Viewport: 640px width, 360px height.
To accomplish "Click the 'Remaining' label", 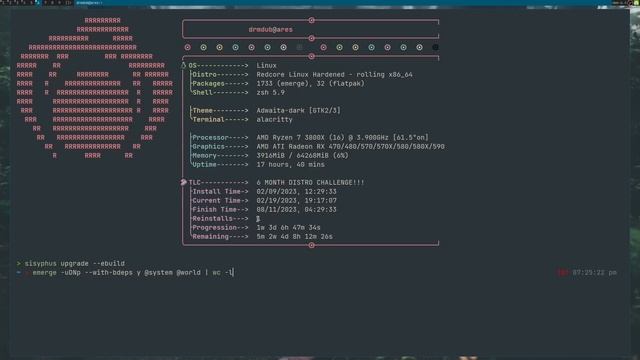I will tap(211, 236).
